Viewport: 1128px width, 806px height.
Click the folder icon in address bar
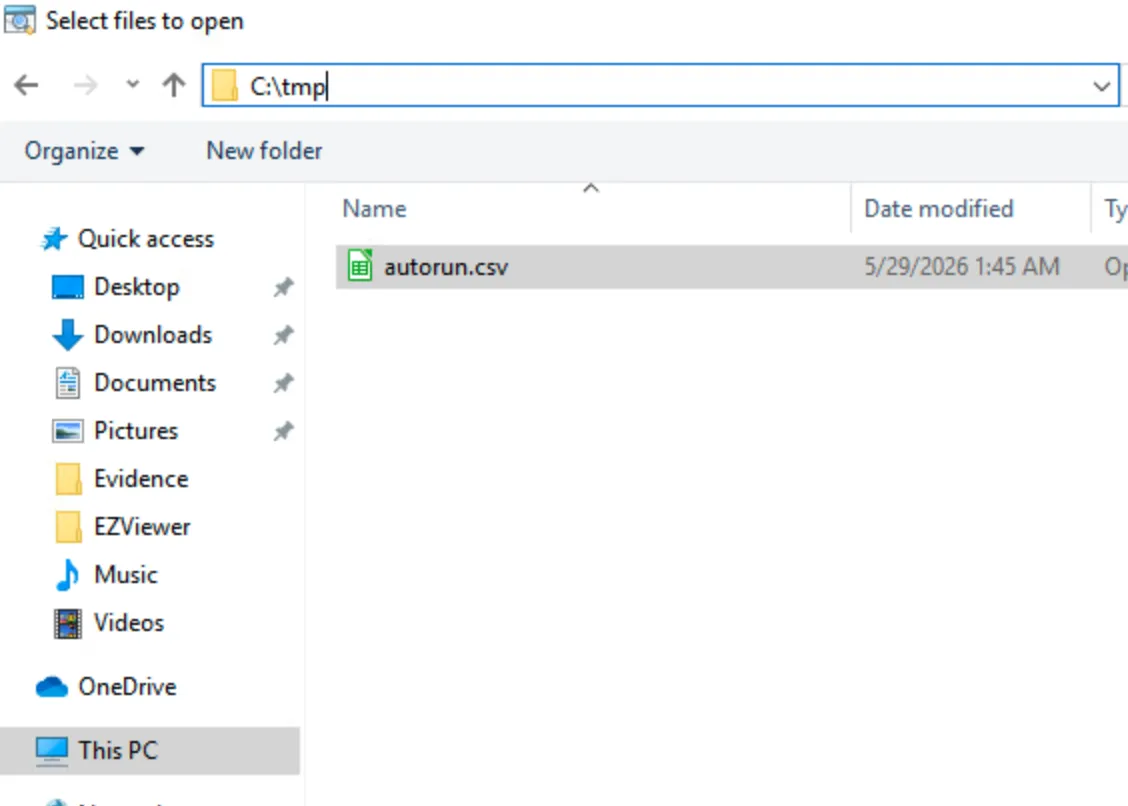[224, 86]
